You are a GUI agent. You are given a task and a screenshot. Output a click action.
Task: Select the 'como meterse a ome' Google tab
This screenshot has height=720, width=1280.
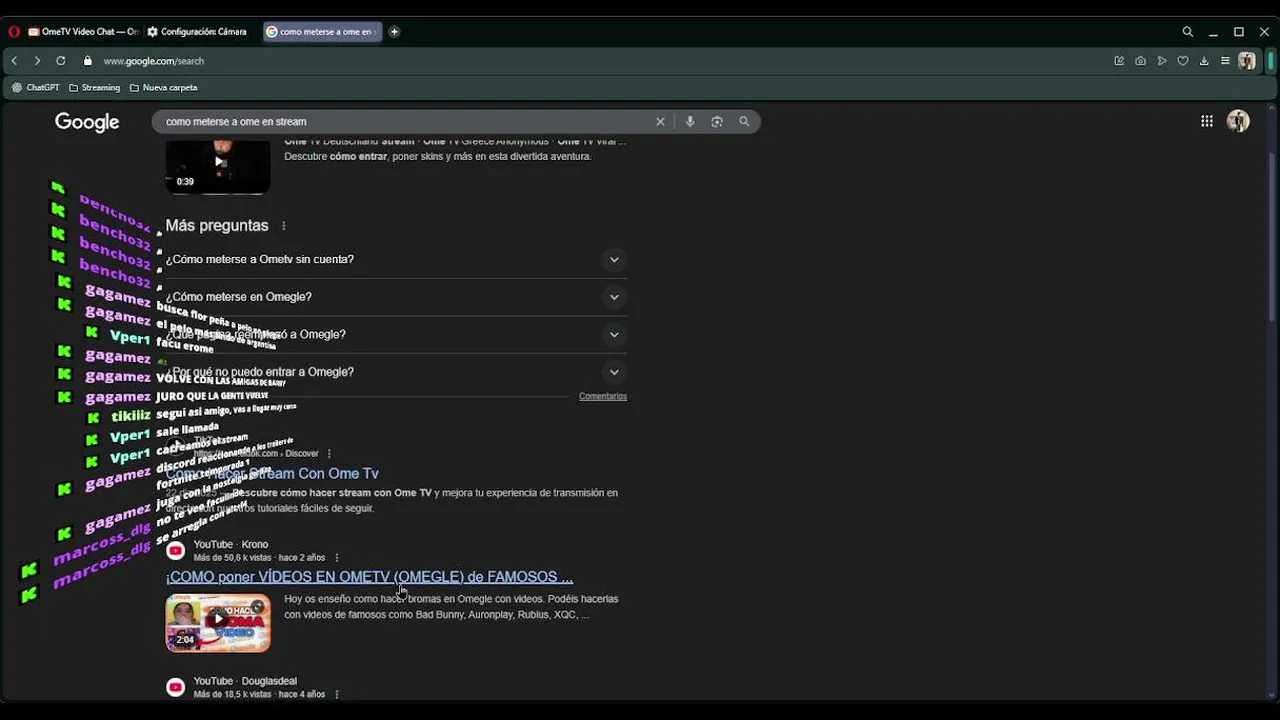point(322,32)
